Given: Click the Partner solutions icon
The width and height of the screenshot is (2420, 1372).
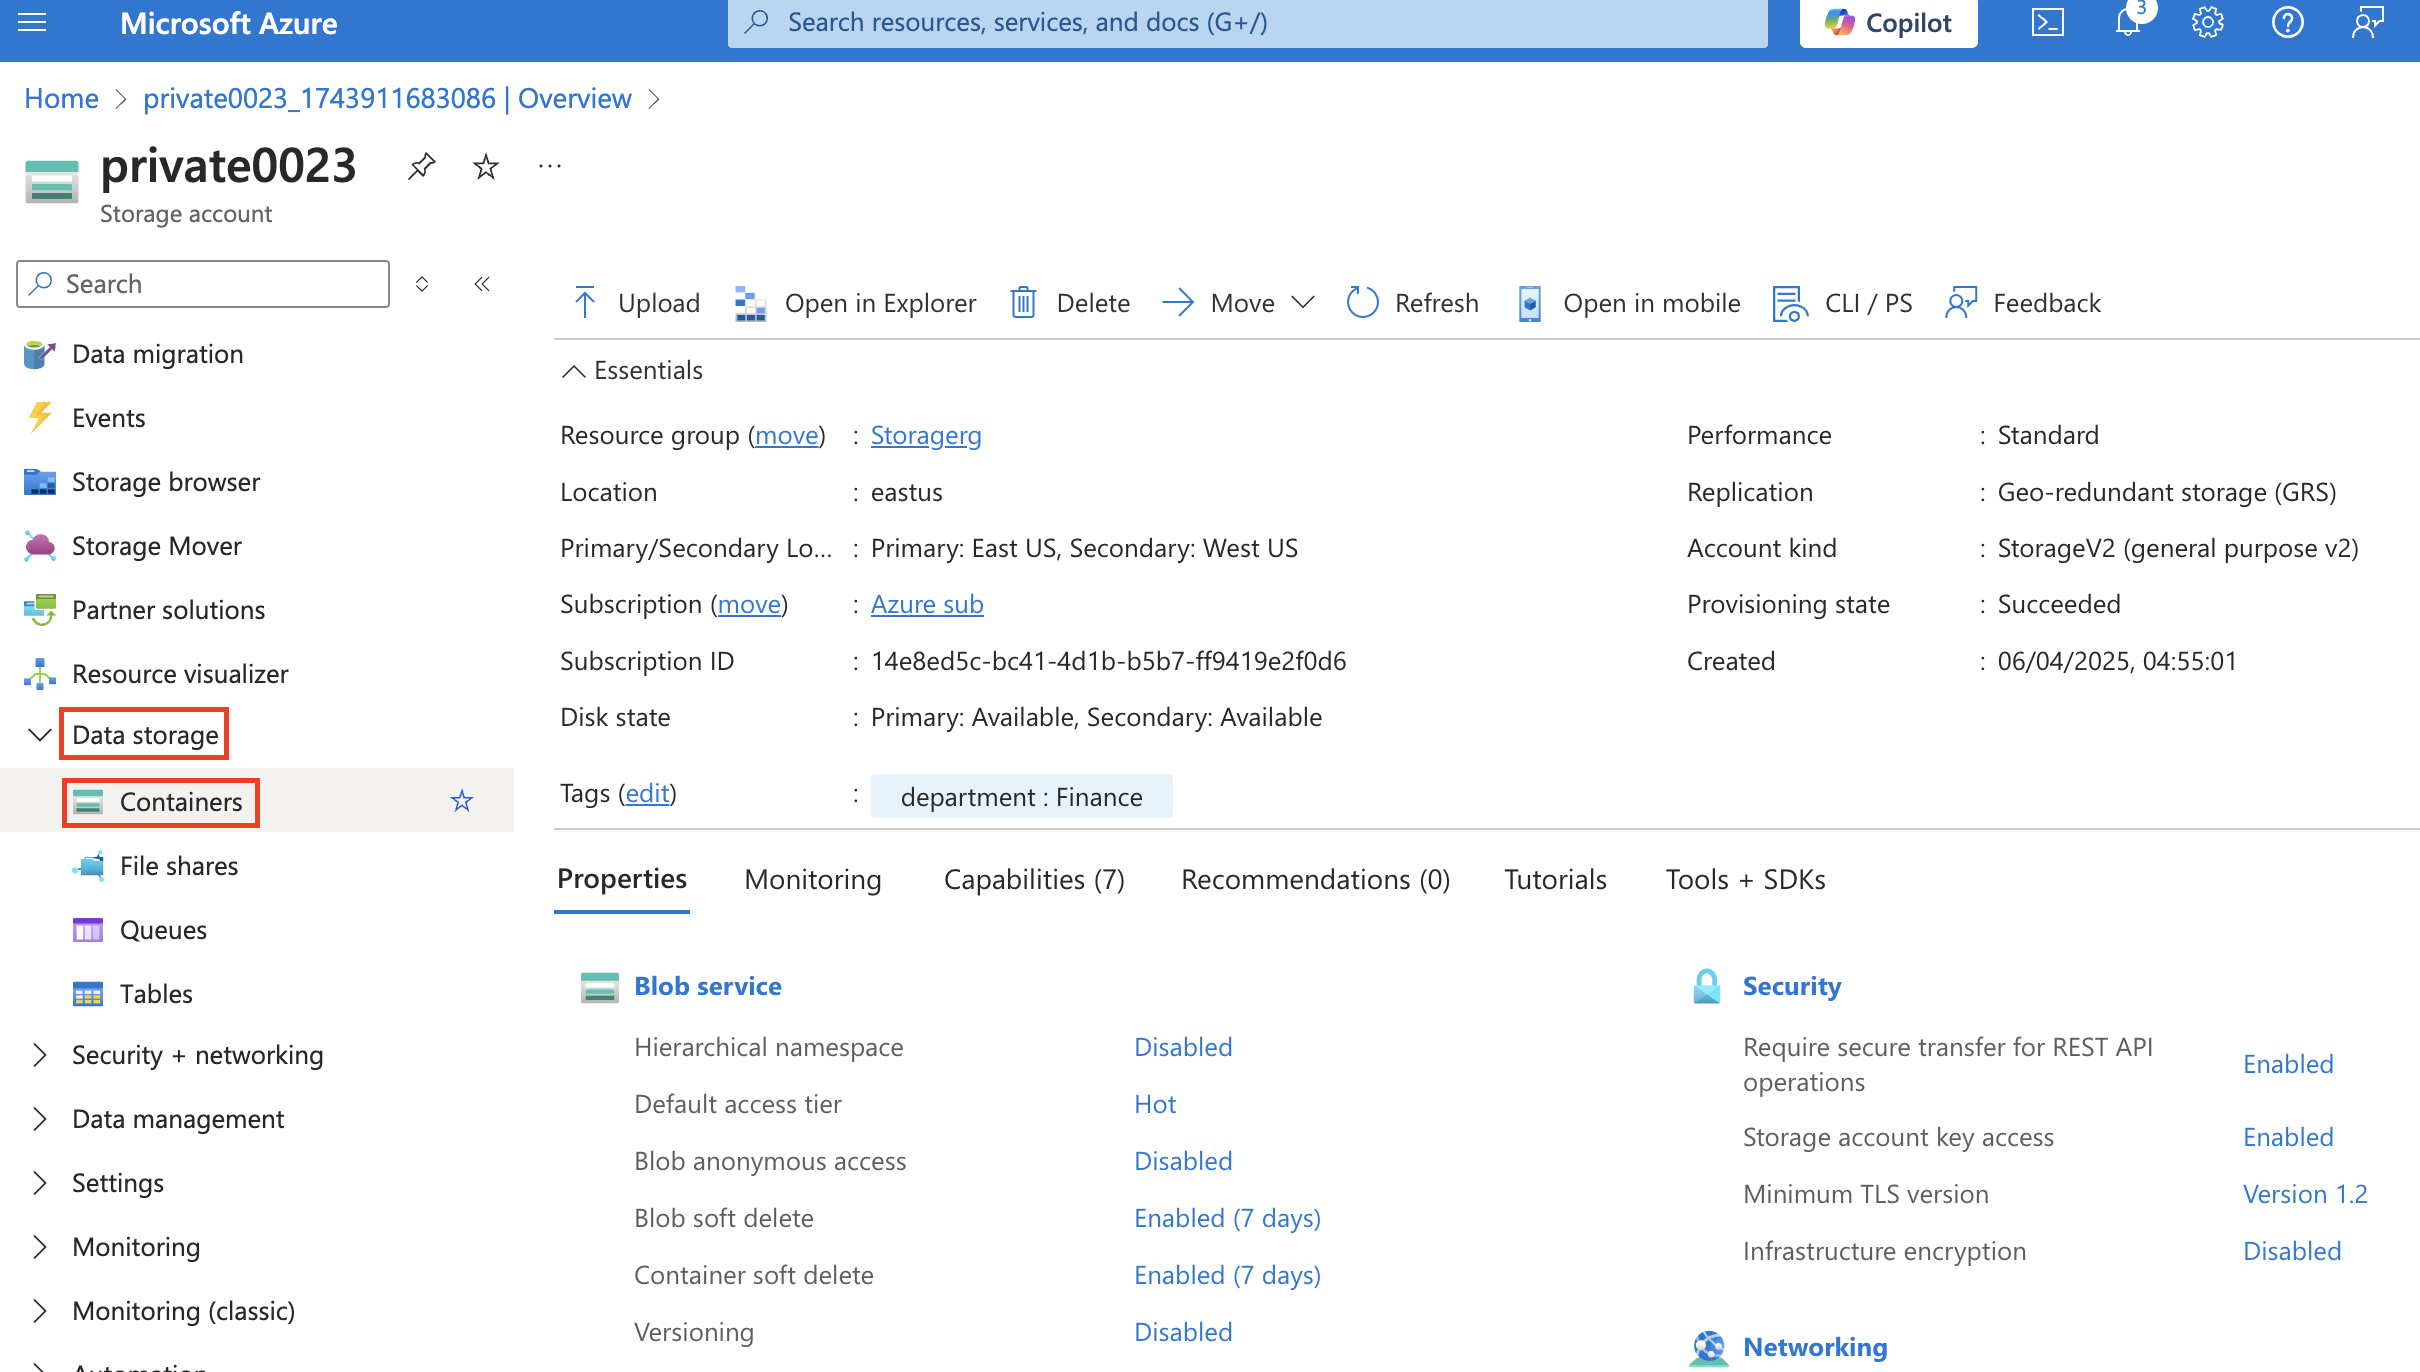Looking at the screenshot, I should (40, 610).
